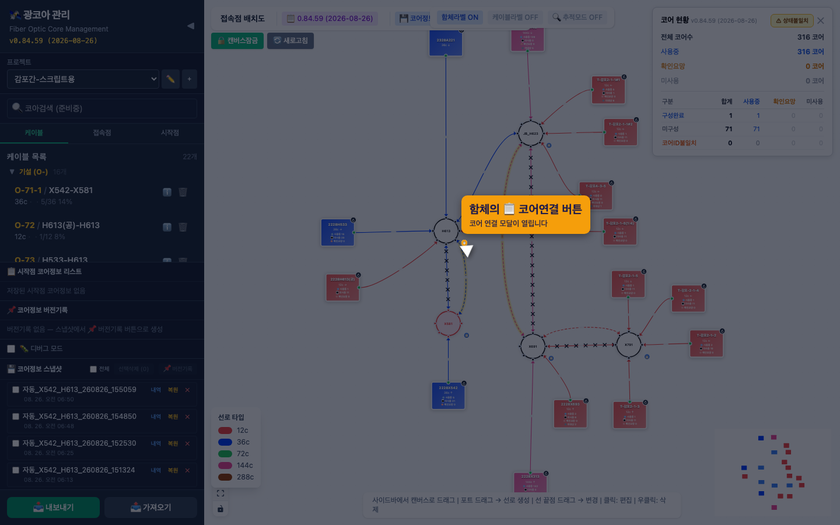Select cable row O-72 / H613(공)-H613
Screen dimensions: 840x525
coord(102,230)
